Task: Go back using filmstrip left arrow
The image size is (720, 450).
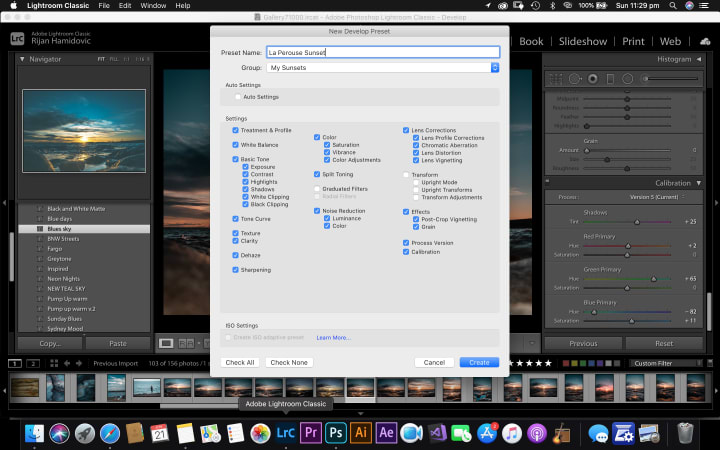Action: [67, 363]
